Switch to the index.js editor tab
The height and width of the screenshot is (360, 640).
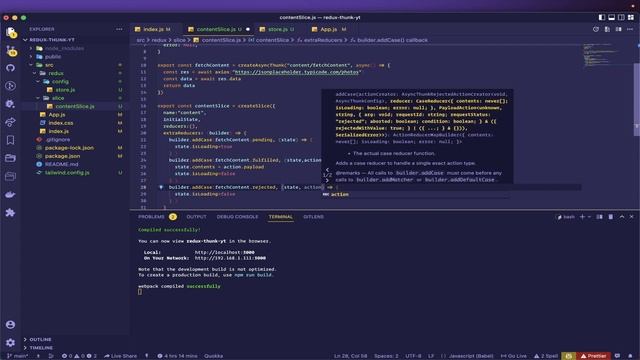(x=153, y=29)
